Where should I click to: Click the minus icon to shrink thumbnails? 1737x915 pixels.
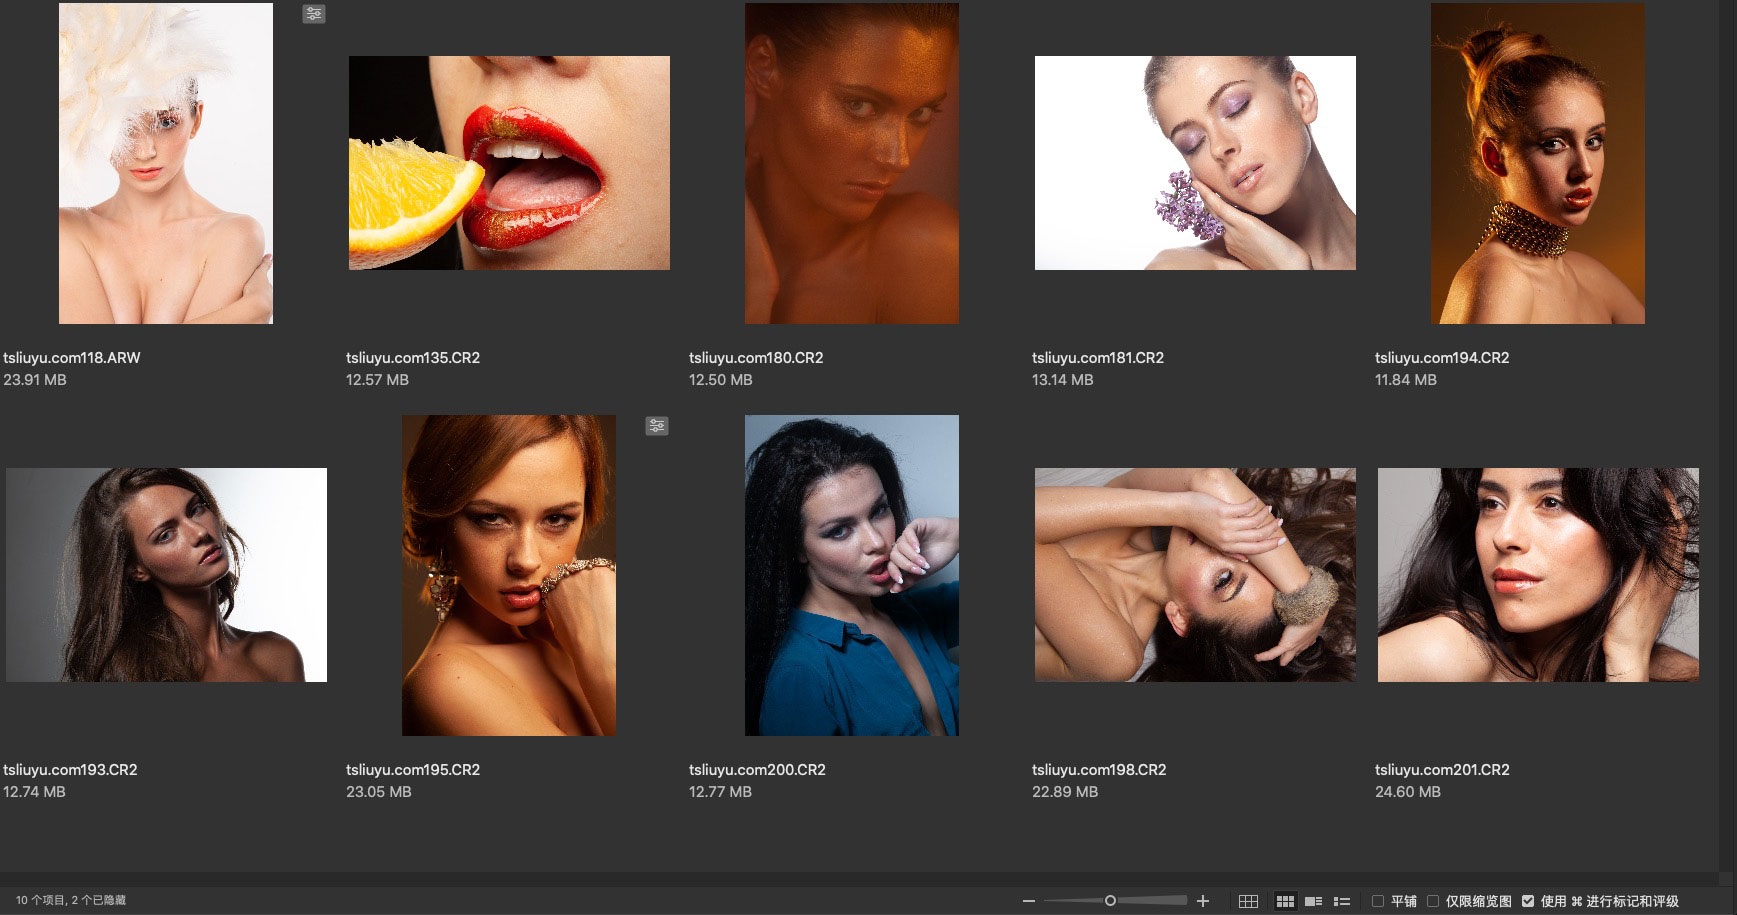point(1028,901)
